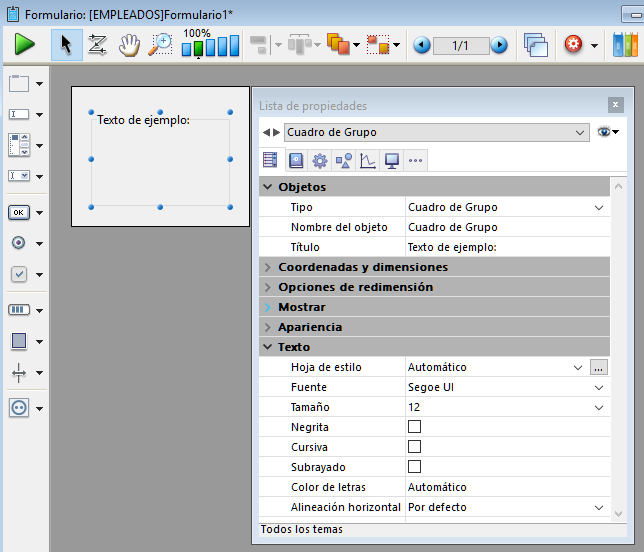Enable the Negrita checkbox
The height and width of the screenshot is (552, 644).
click(414, 427)
